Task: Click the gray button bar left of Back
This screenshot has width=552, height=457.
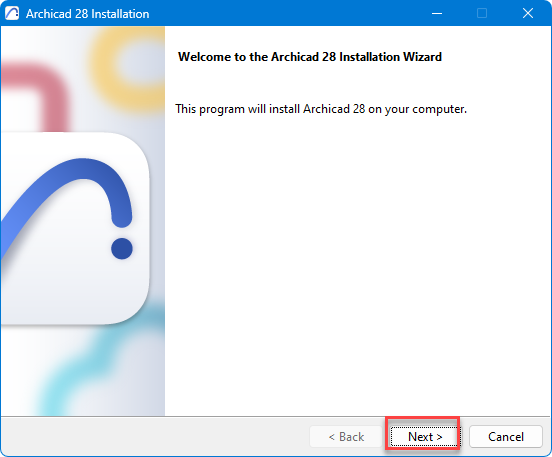Action: (x=155, y=437)
